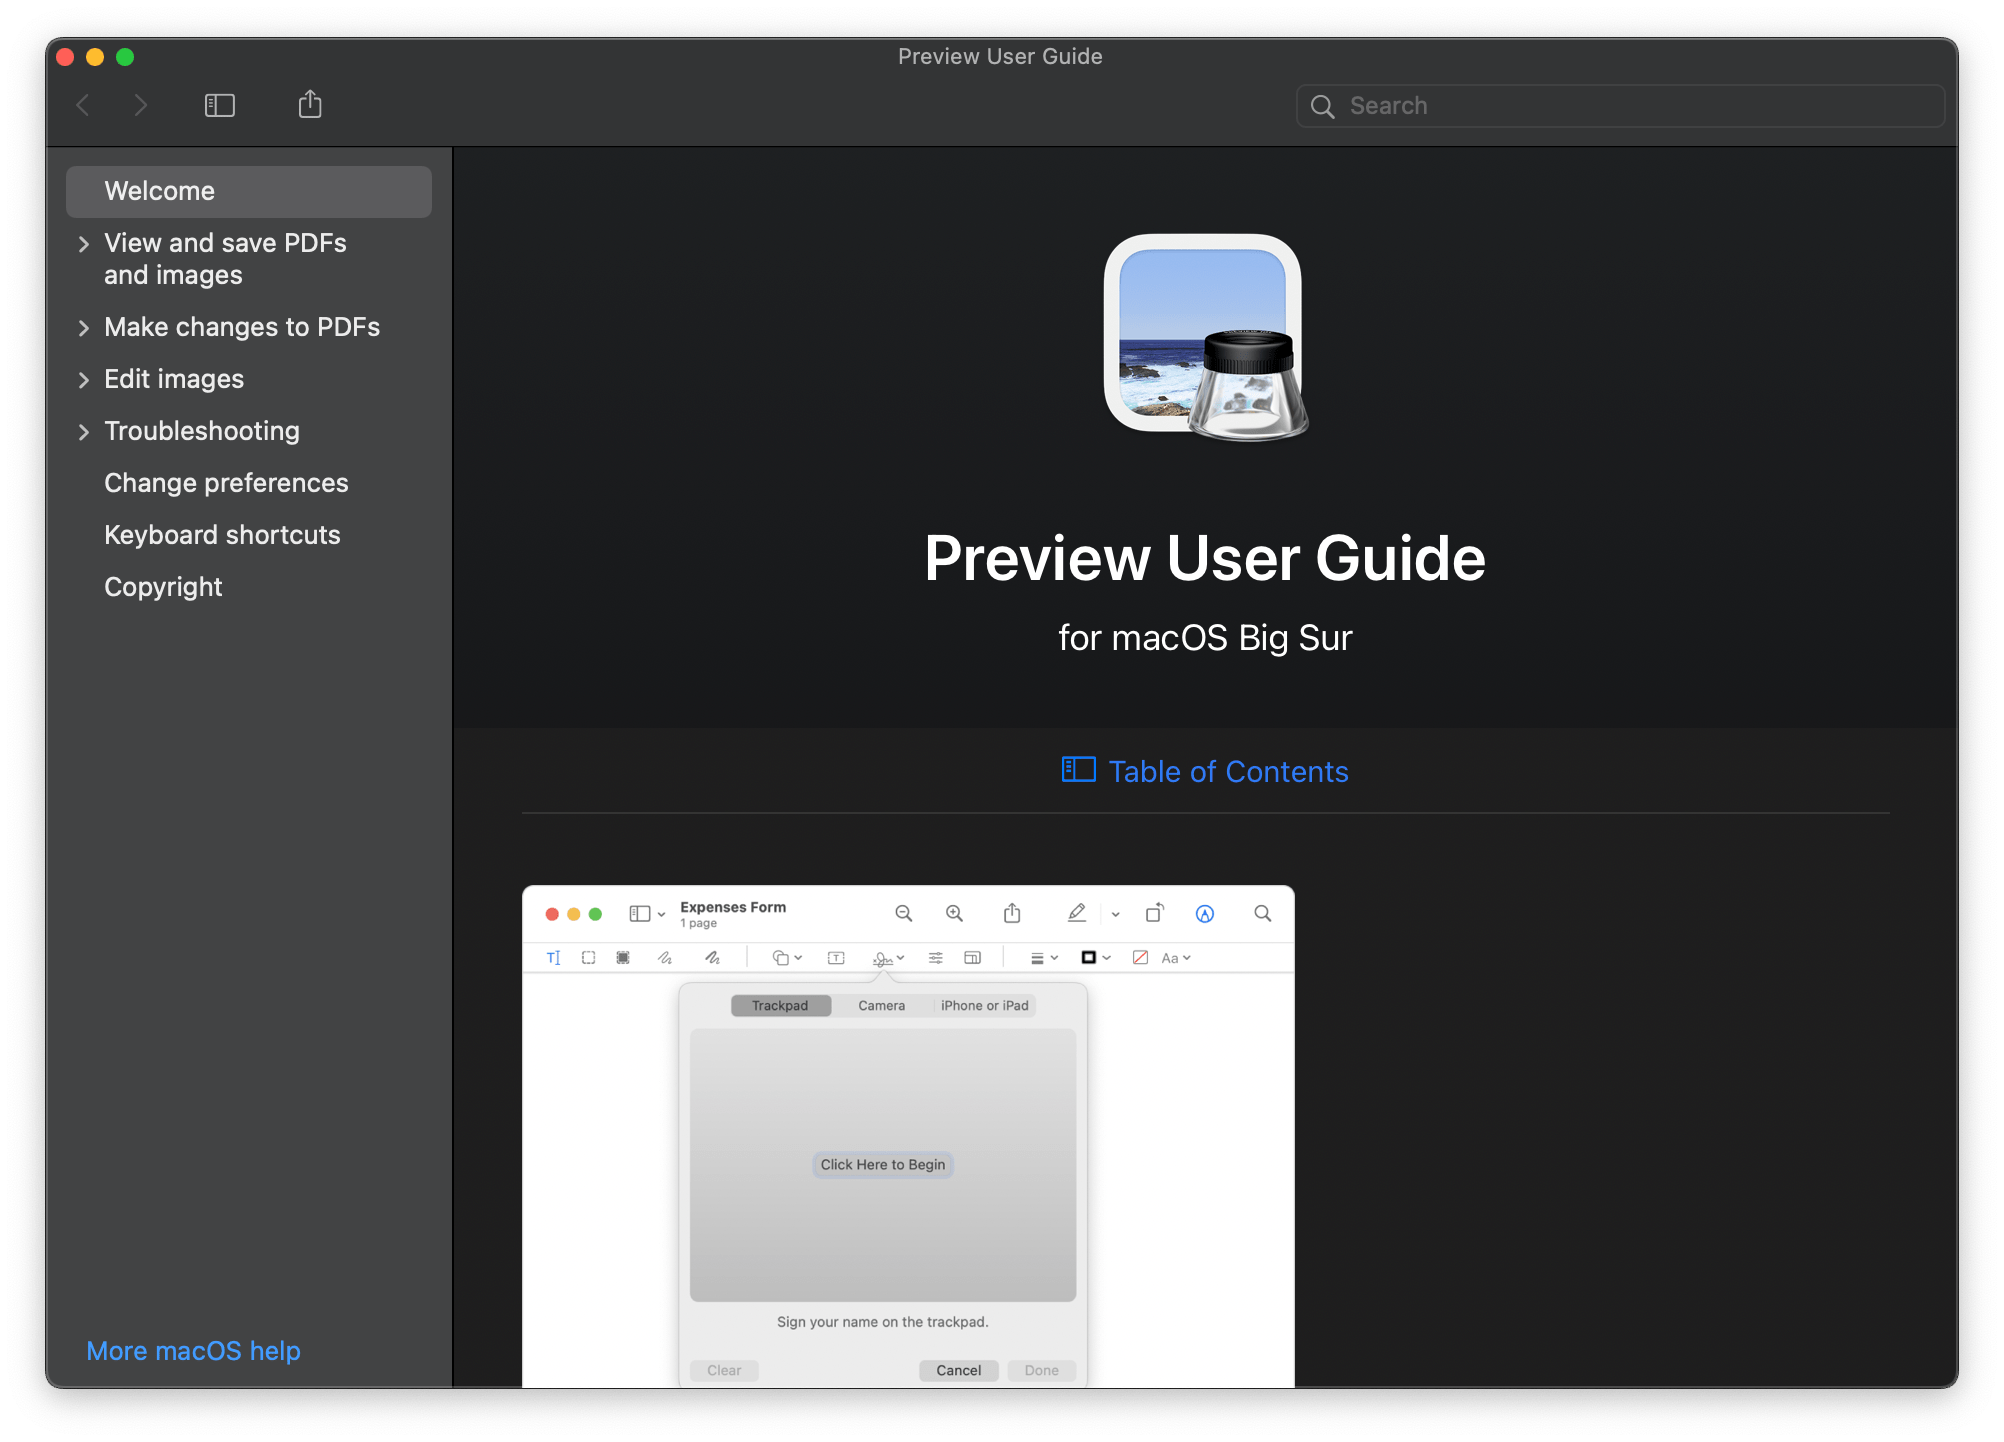2004x1442 pixels.
Task: Click the Adjust Size icon in the markup toolbar
Action: pos(973,958)
